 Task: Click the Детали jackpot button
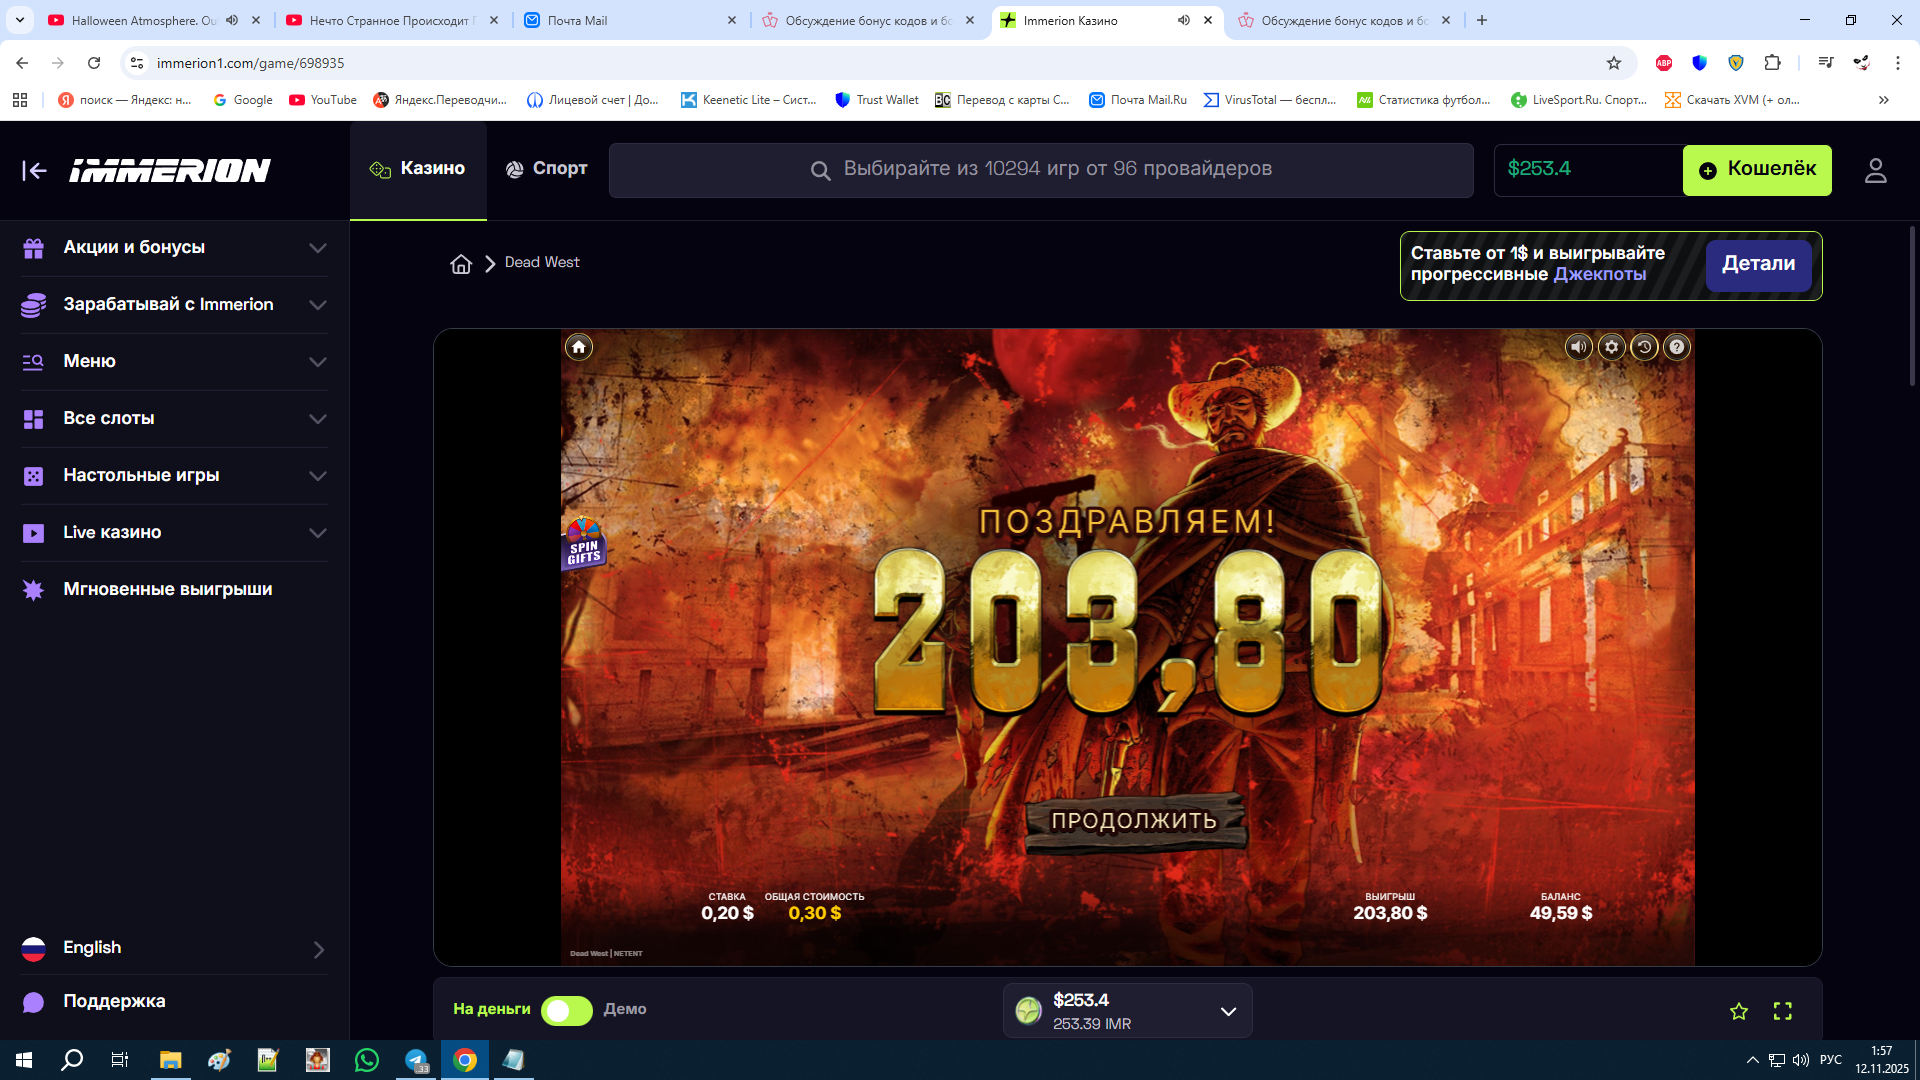(x=1757, y=264)
